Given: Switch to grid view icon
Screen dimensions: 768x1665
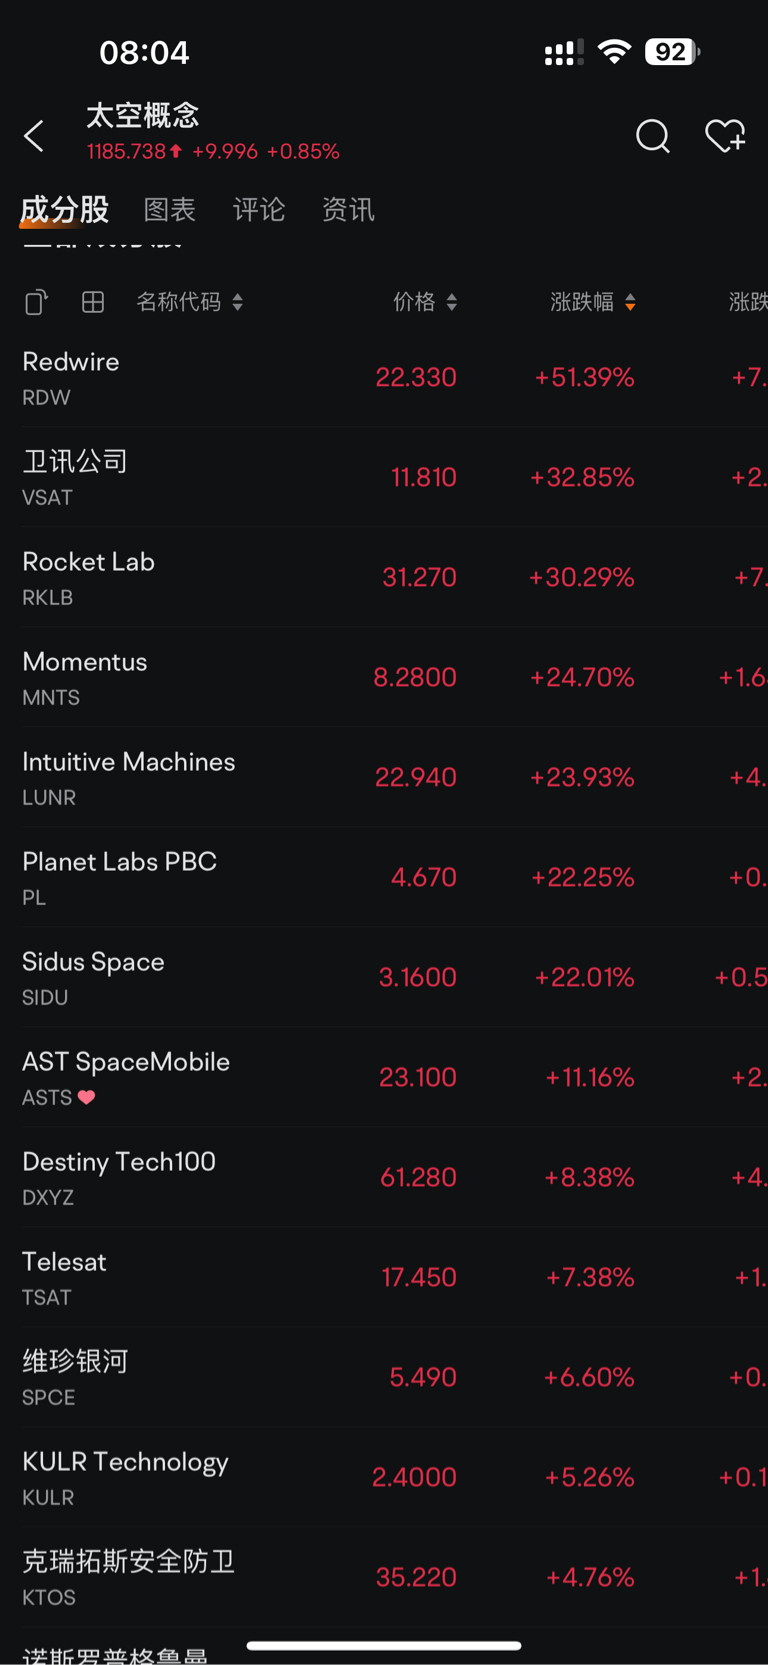Looking at the screenshot, I should click(93, 302).
